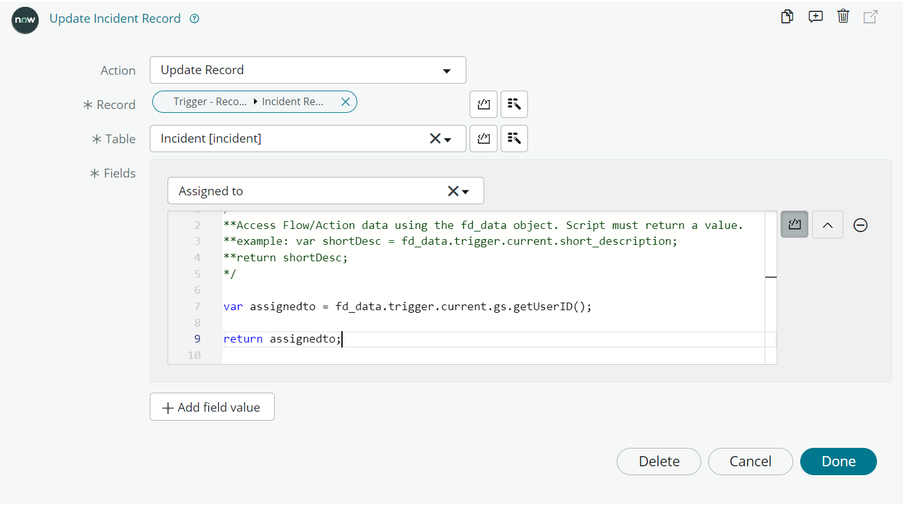This screenshot has height=515, width=903.
Task: Click the Action label
Action: [x=118, y=70]
